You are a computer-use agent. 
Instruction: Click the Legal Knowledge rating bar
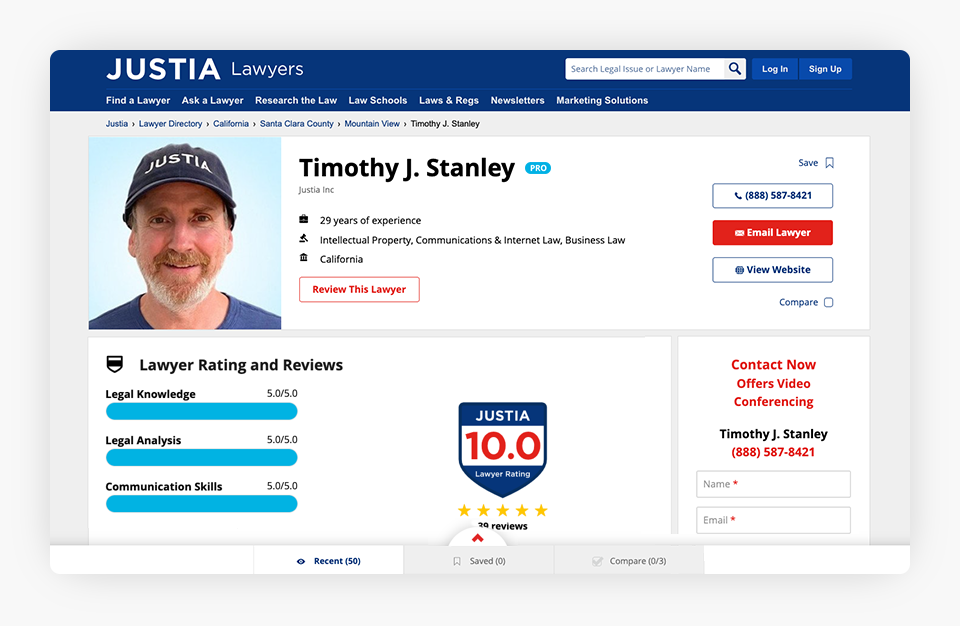coord(201,411)
